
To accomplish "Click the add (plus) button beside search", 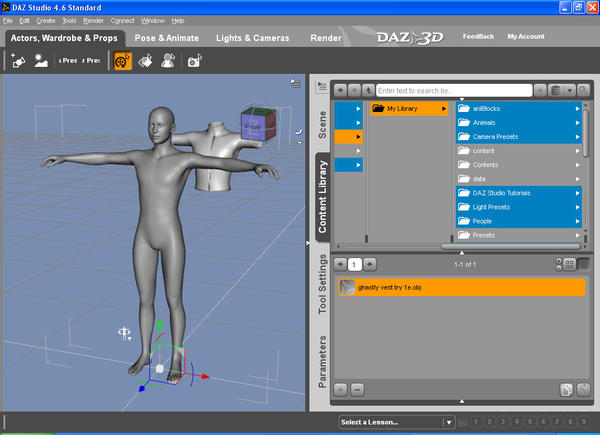I will coord(340,91).
